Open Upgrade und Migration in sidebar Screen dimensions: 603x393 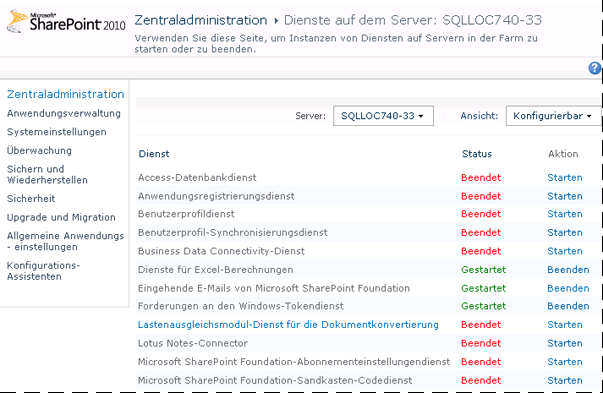point(61,217)
